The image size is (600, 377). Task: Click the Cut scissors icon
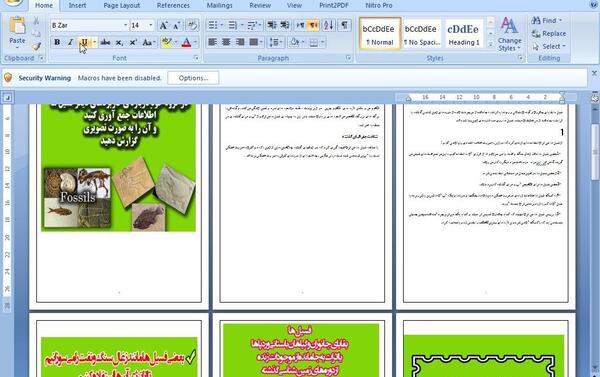pyautogui.click(x=36, y=21)
